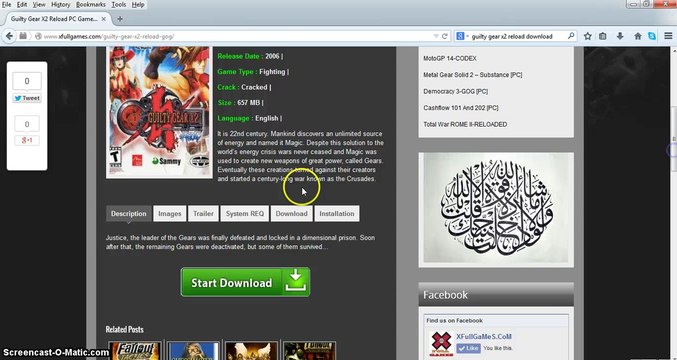Open the Fallout related post thumbnail
The image size is (677, 360).
coord(134,351)
